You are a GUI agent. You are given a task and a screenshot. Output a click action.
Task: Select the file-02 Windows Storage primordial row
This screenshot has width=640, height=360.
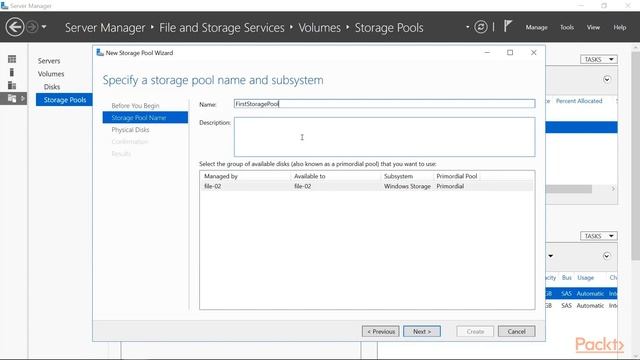pos(367,186)
